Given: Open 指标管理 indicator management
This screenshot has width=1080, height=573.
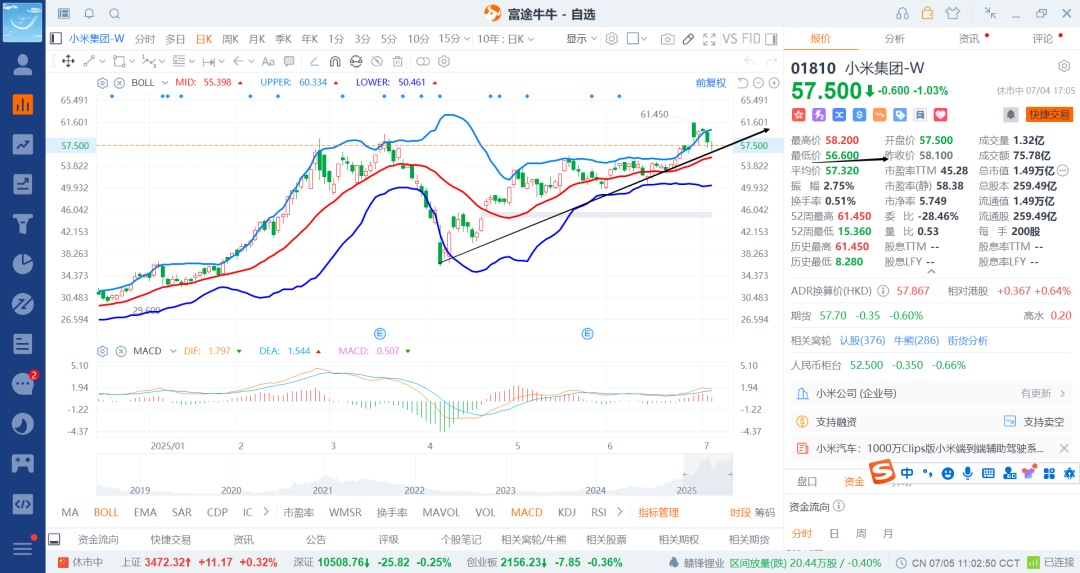Looking at the screenshot, I should (x=658, y=512).
